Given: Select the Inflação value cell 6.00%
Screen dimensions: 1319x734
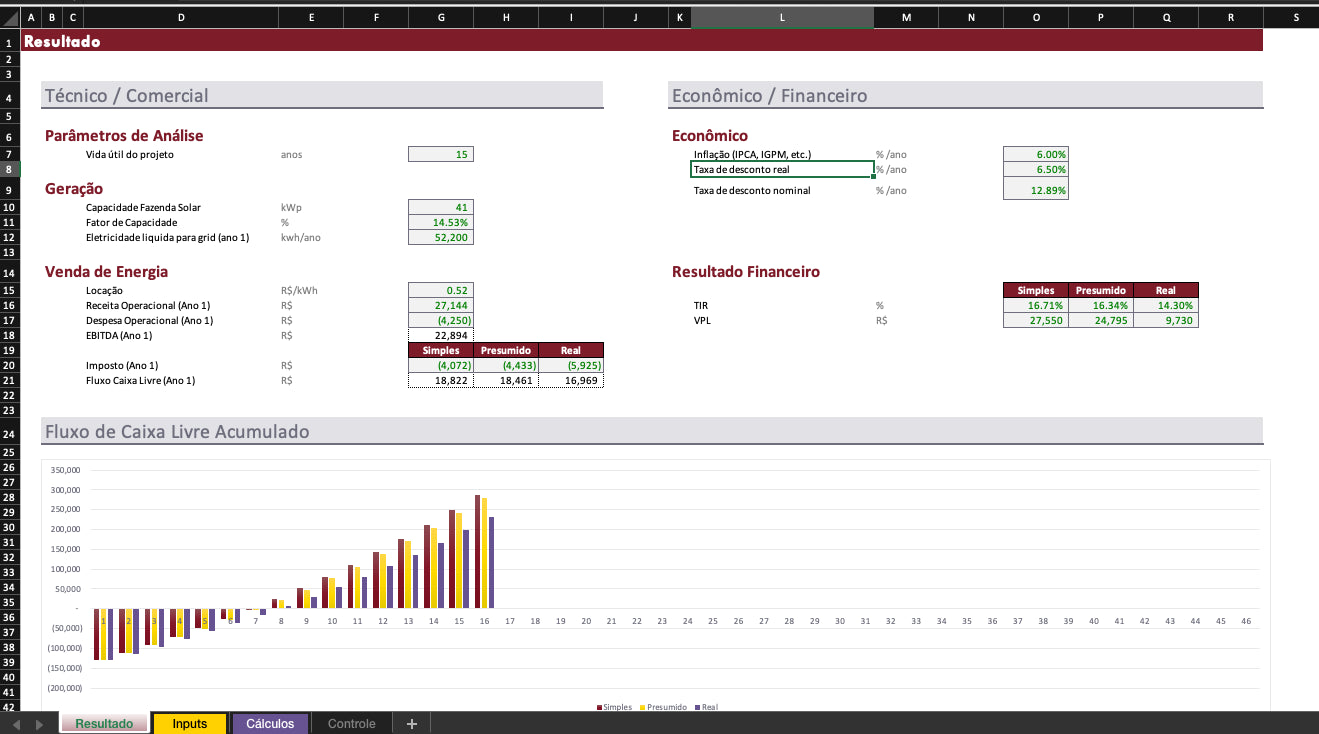Looking at the screenshot, I should pos(1035,154).
